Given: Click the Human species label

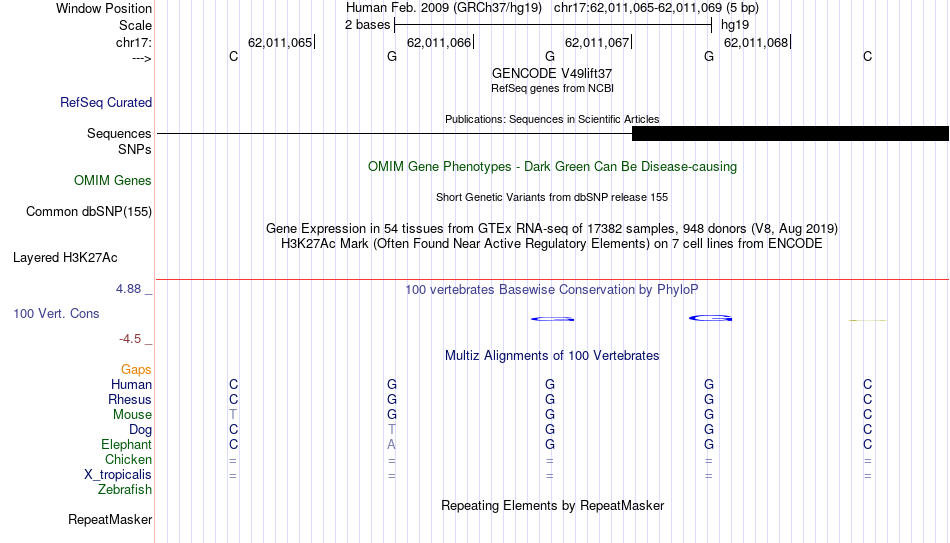Looking at the screenshot, I should coord(131,385).
